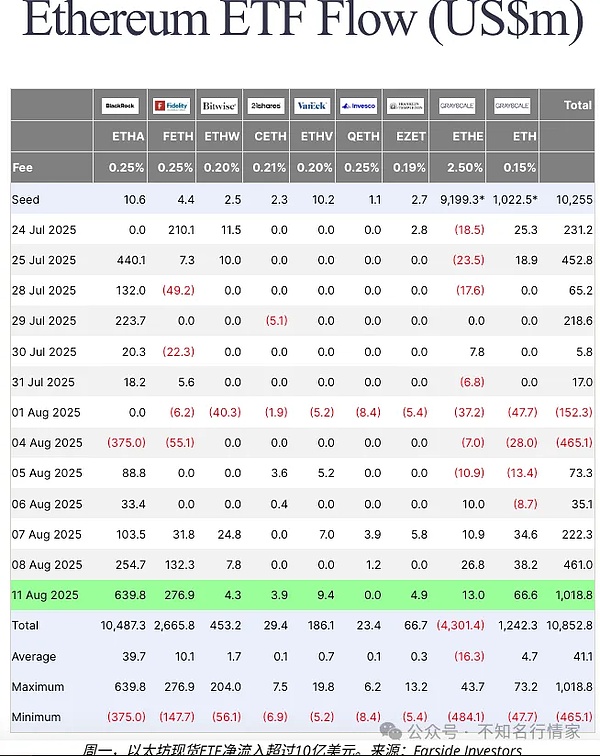600x756 pixels.
Task: Select the VanEck logo above ETHV
Action: coord(312,105)
